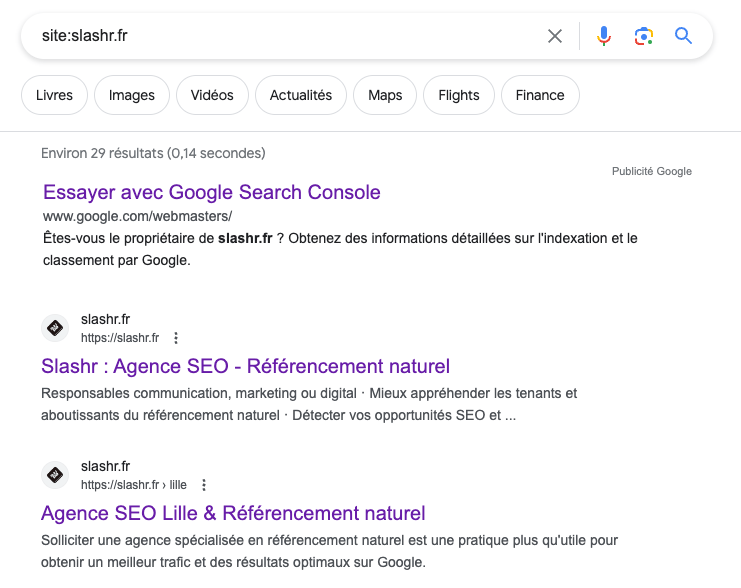The image size is (741, 588).
Task: Open three-dot options for slashr.fr result
Action: point(177,338)
